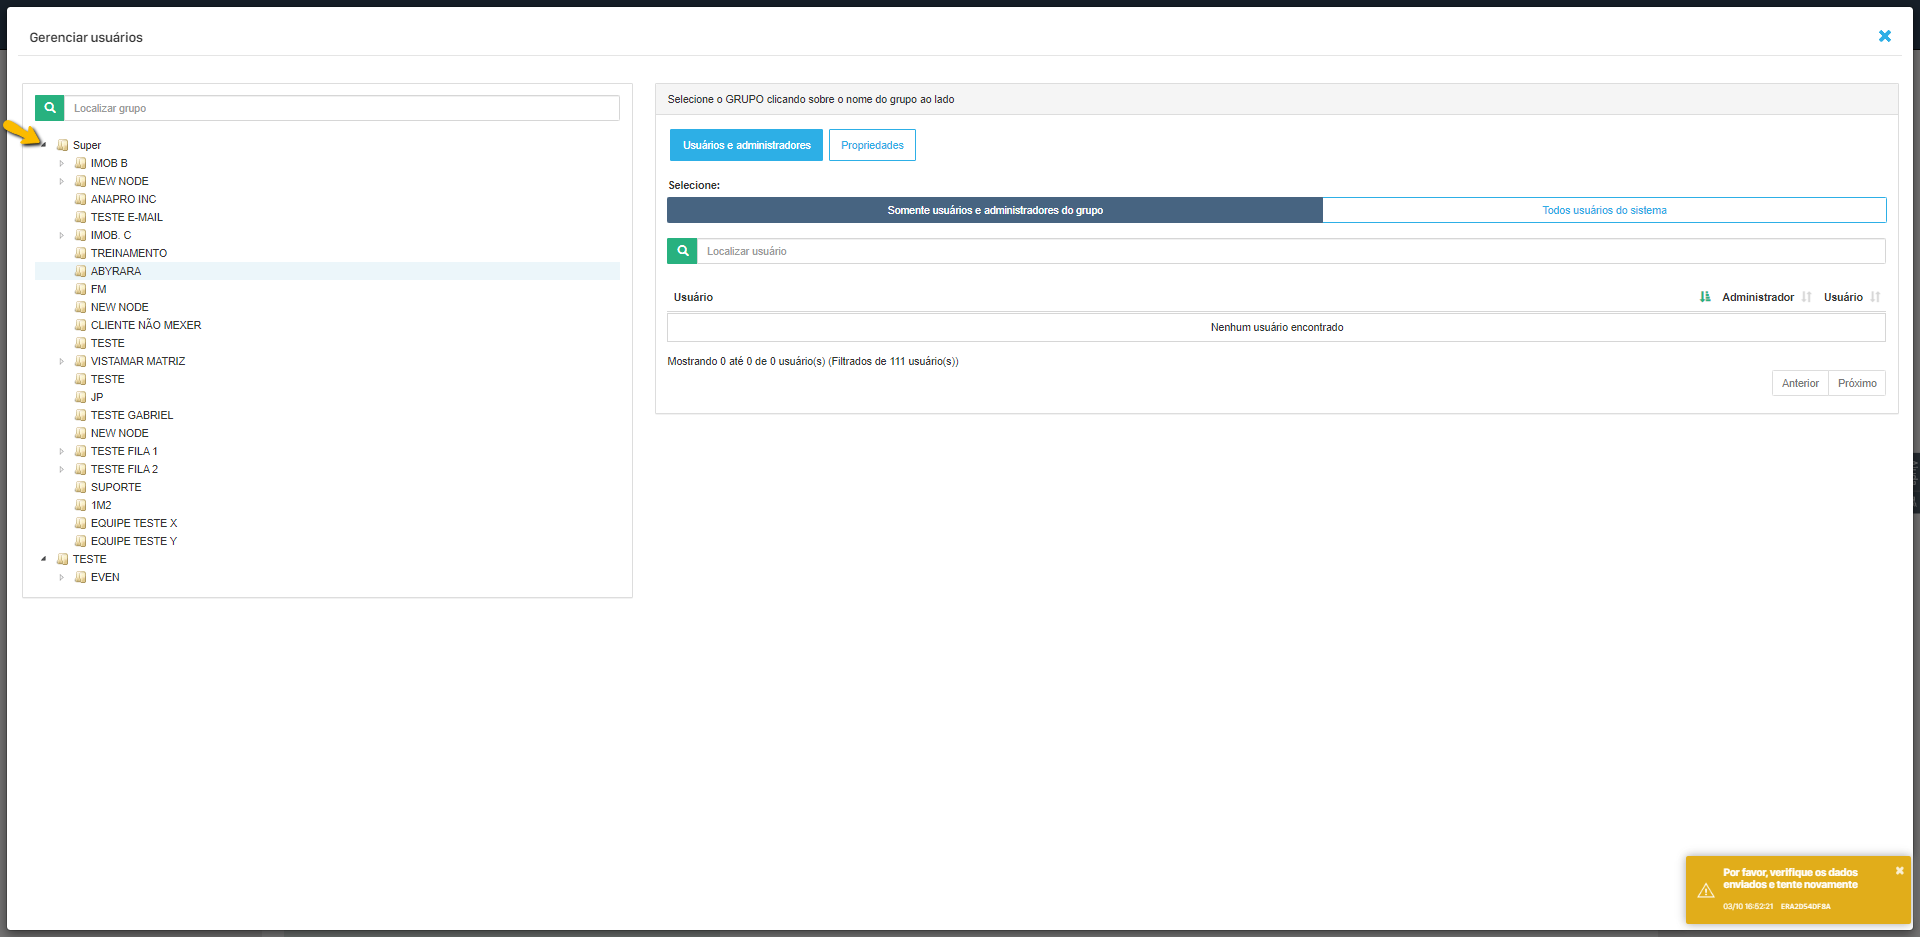Image resolution: width=1920 pixels, height=937 pixels.
Task: Select only group users and administrators filter
Action: tap(994, 210)
